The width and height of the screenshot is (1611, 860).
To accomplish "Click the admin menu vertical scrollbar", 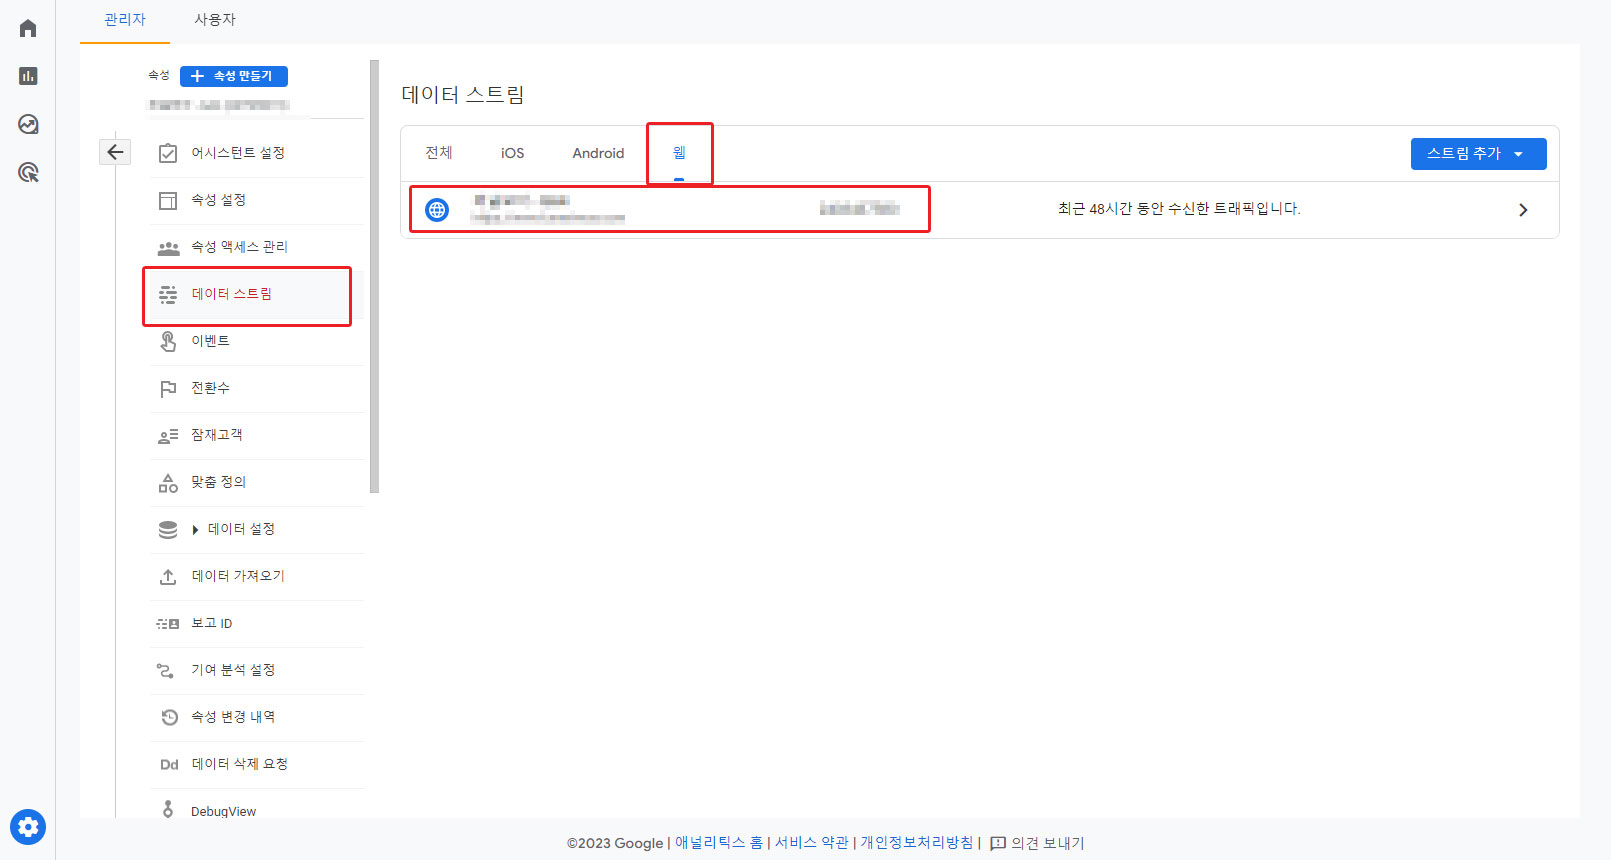I will (x=374, y=277).
